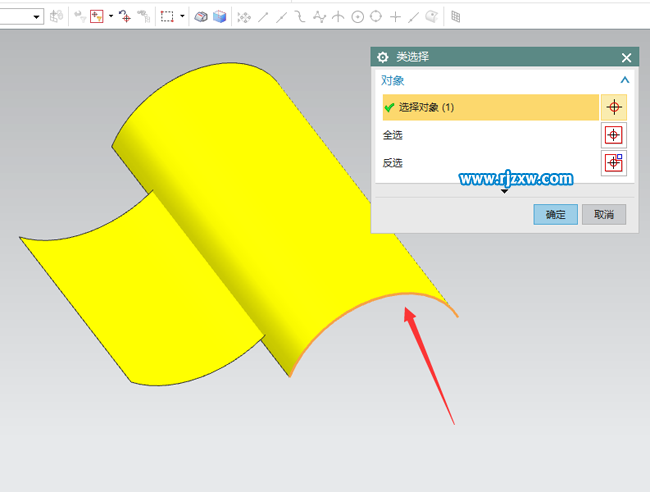Open the left combo box dropdown in toolbar
The width and height of the screenshot is (650, 492).
tap(36, 16)
